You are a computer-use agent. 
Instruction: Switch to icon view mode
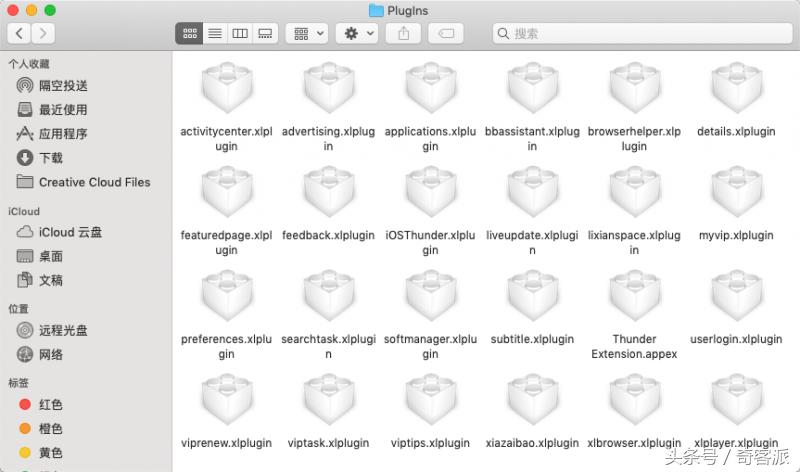[x=189, y=33]
